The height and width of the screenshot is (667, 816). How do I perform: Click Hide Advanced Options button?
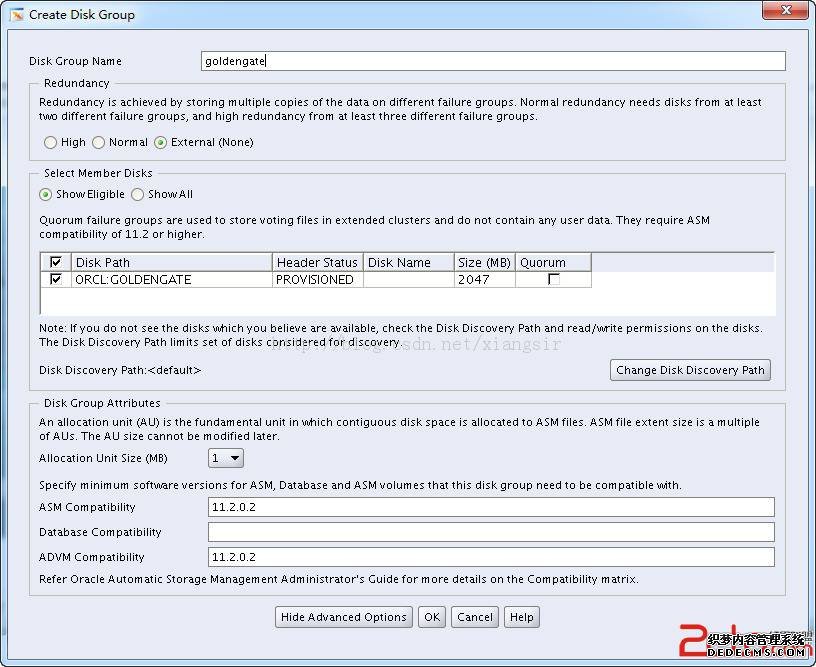pyautogui.click(x=343, y=617)
